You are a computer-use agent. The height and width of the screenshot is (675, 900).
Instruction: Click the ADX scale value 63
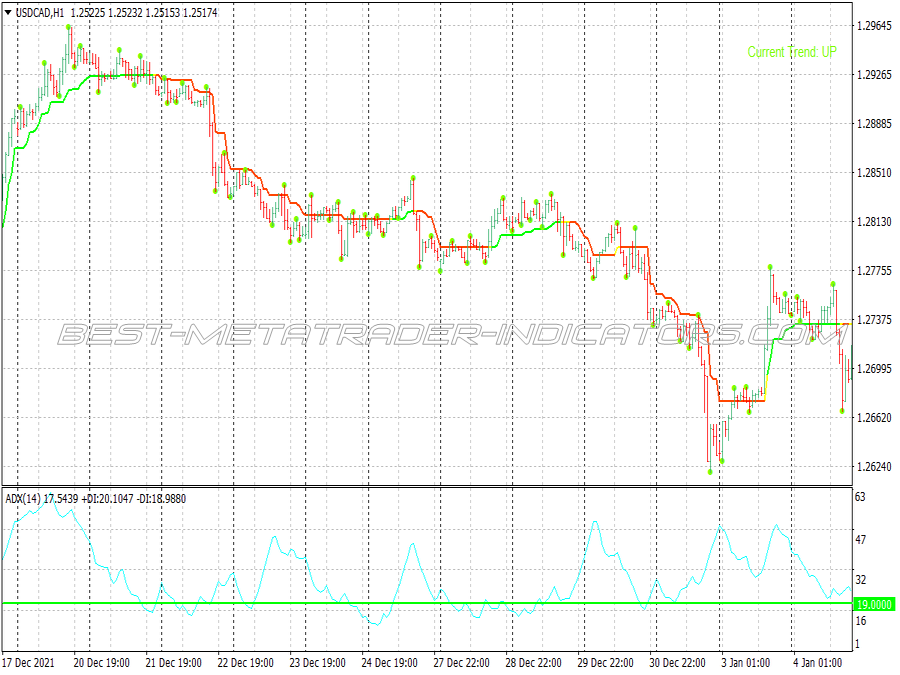coord(860,497)
